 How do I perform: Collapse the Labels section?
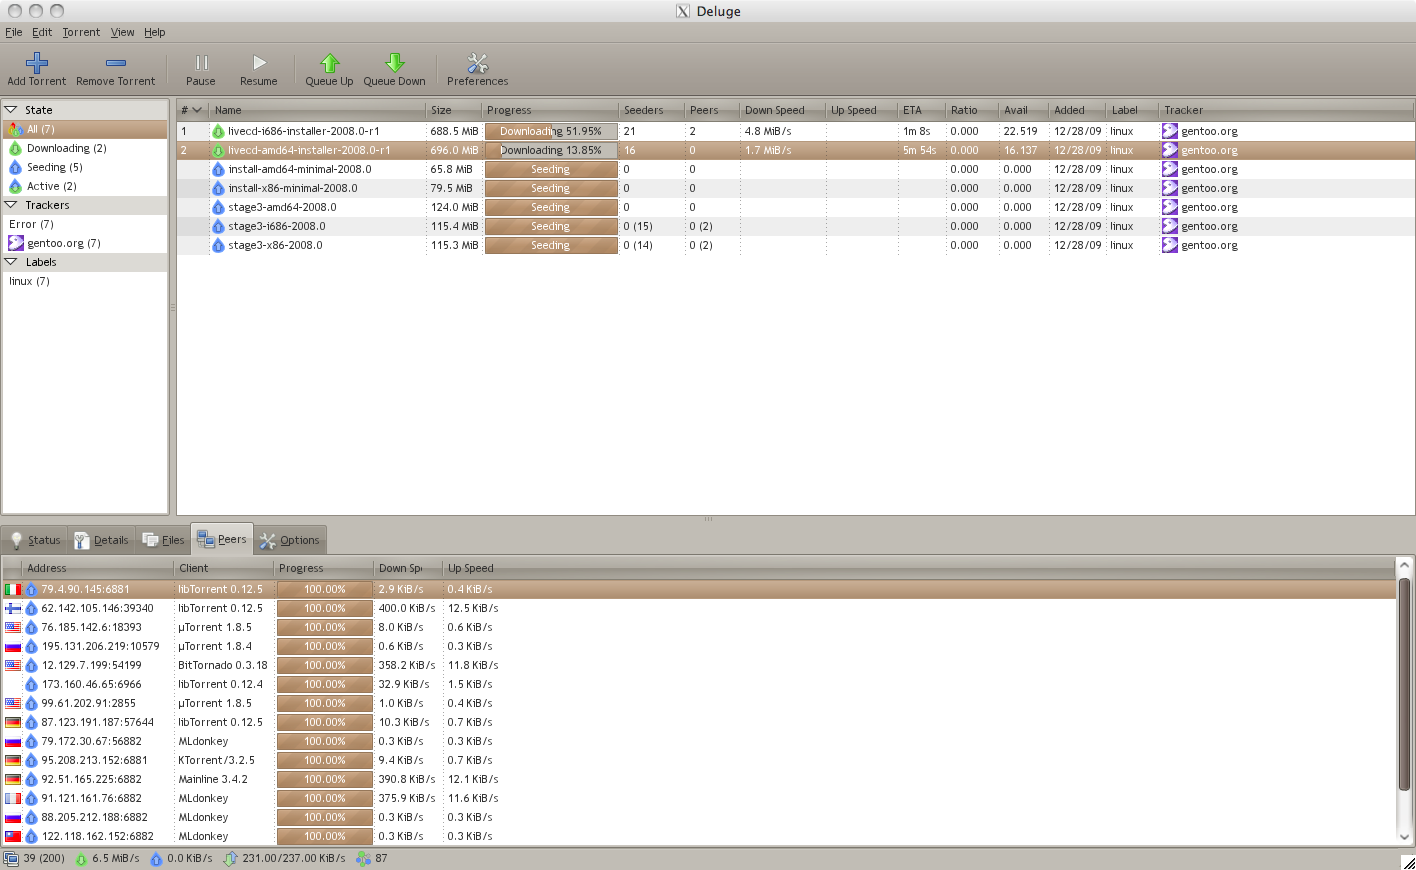click(x=11, y=262)
